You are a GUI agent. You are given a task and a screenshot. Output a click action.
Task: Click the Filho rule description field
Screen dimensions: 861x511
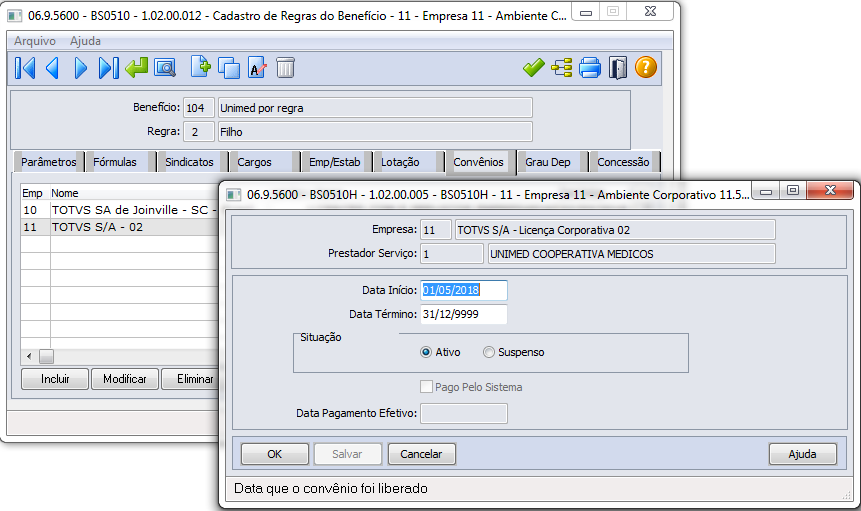375,132
